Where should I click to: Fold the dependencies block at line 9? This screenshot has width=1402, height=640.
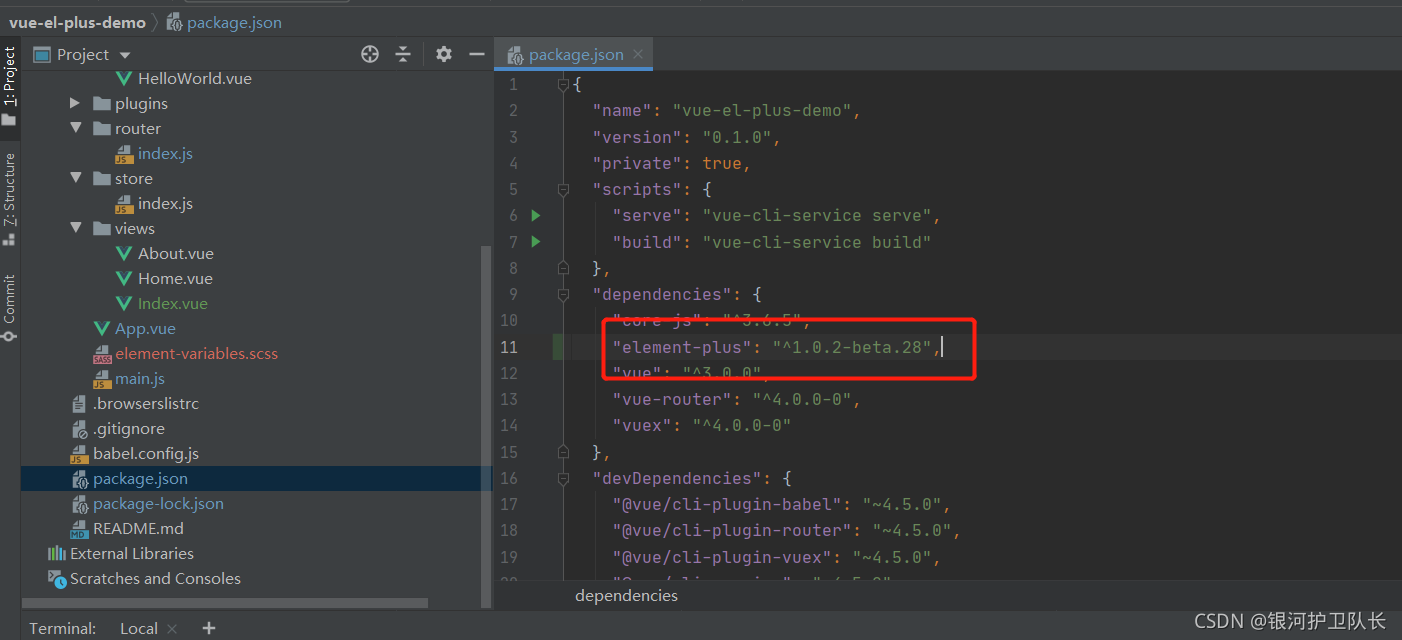tap(564, 294)
